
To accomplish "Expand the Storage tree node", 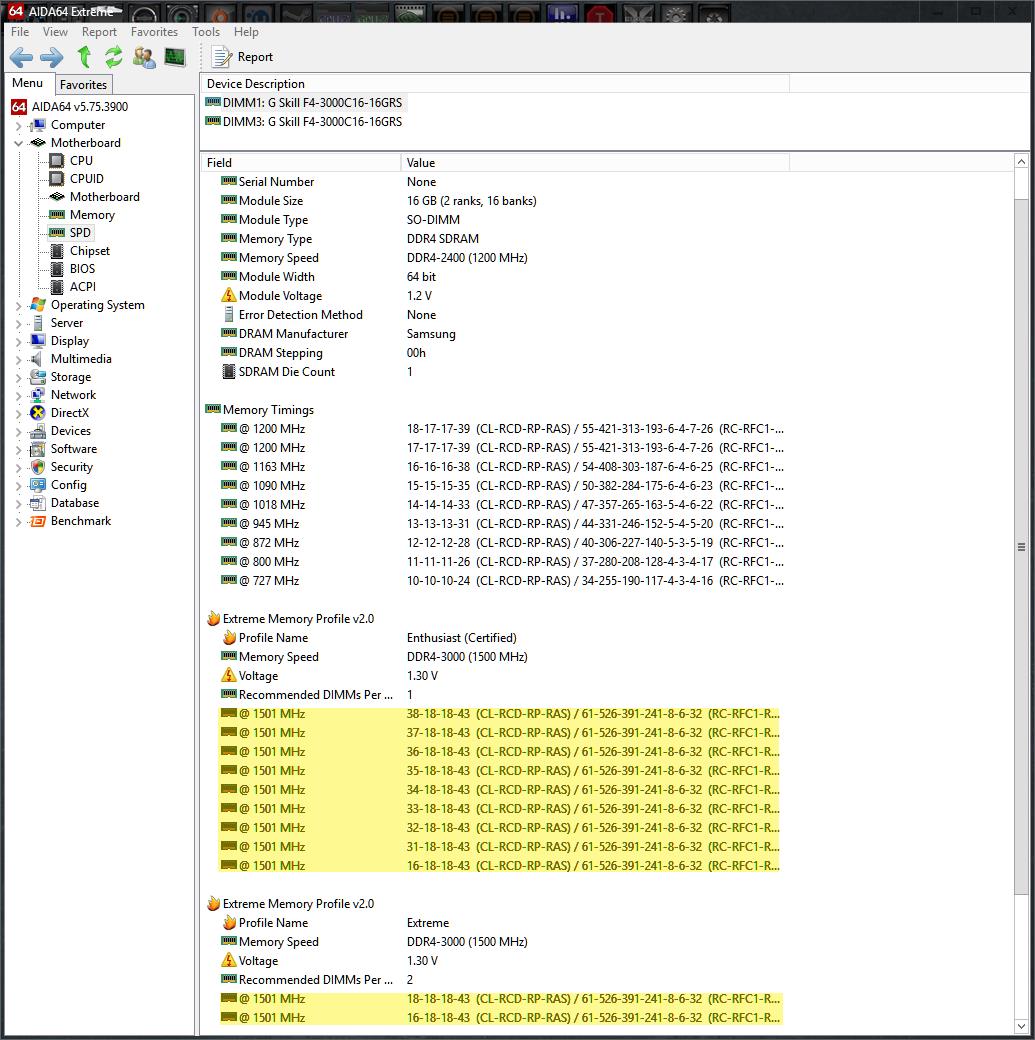I will coord(19,377).
